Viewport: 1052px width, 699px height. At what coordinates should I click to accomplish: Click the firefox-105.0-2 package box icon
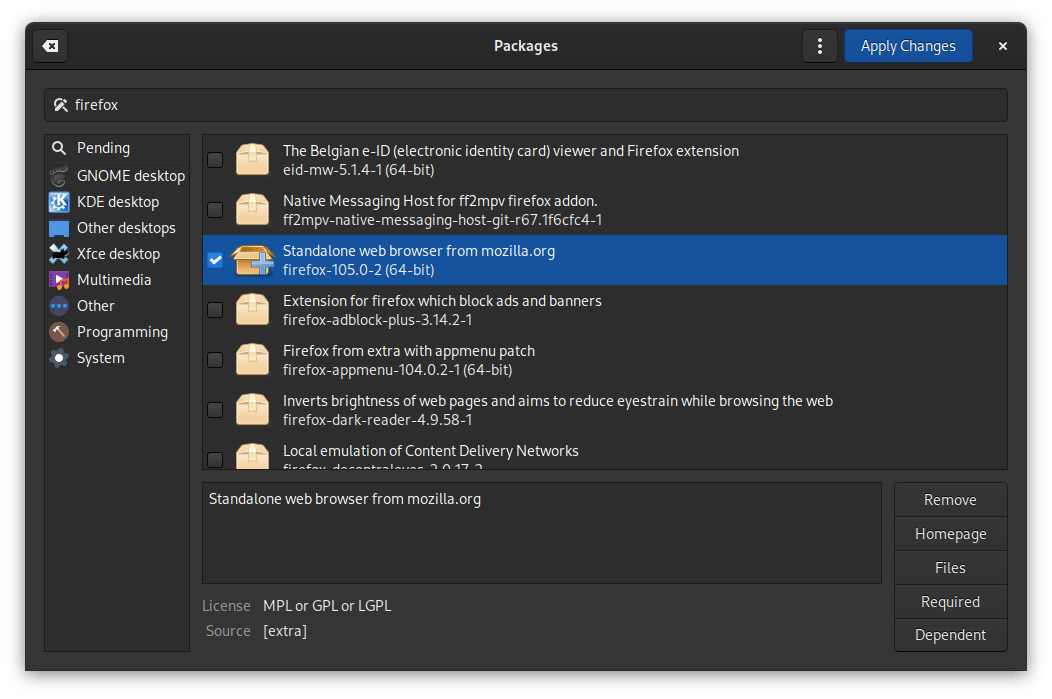[x=252, y=260]
